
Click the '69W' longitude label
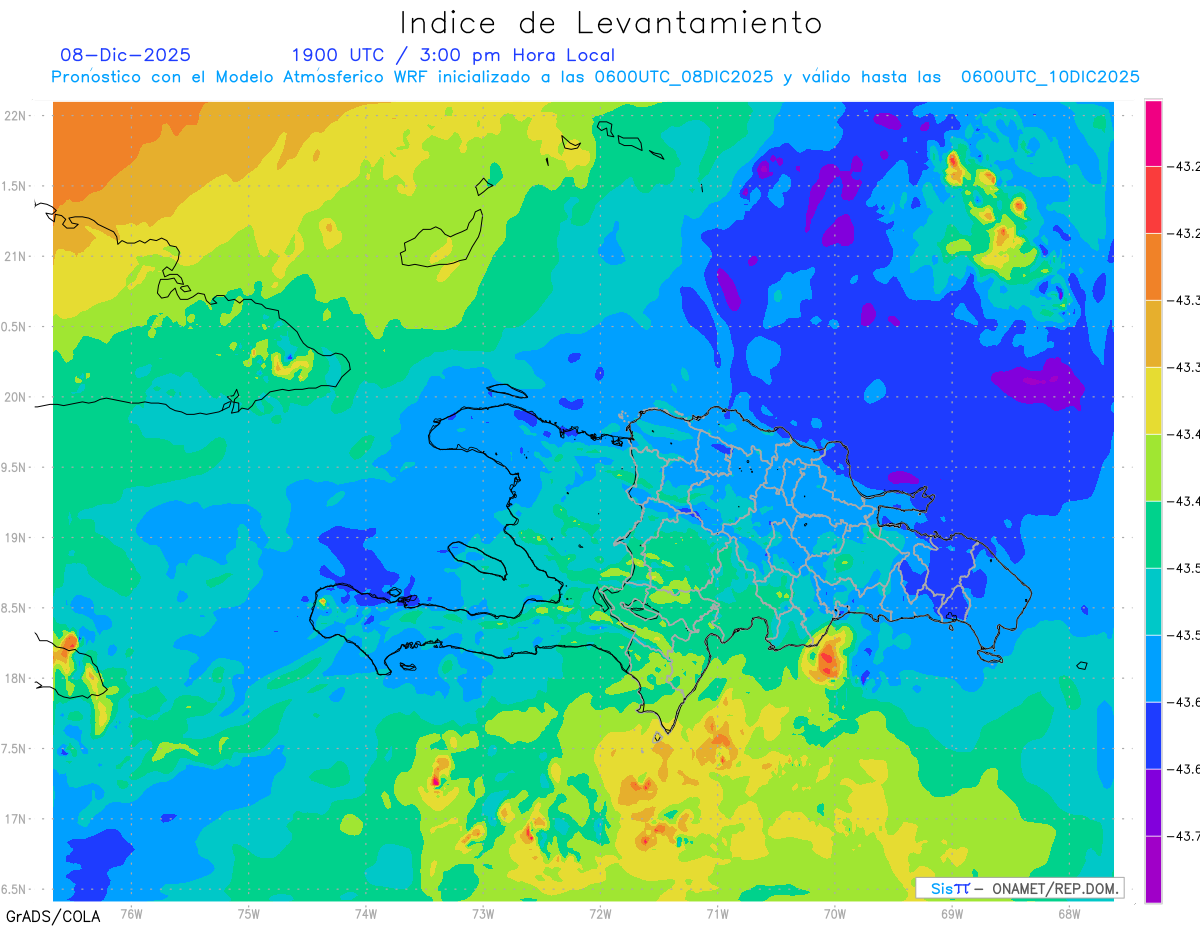tap(952, 913)
